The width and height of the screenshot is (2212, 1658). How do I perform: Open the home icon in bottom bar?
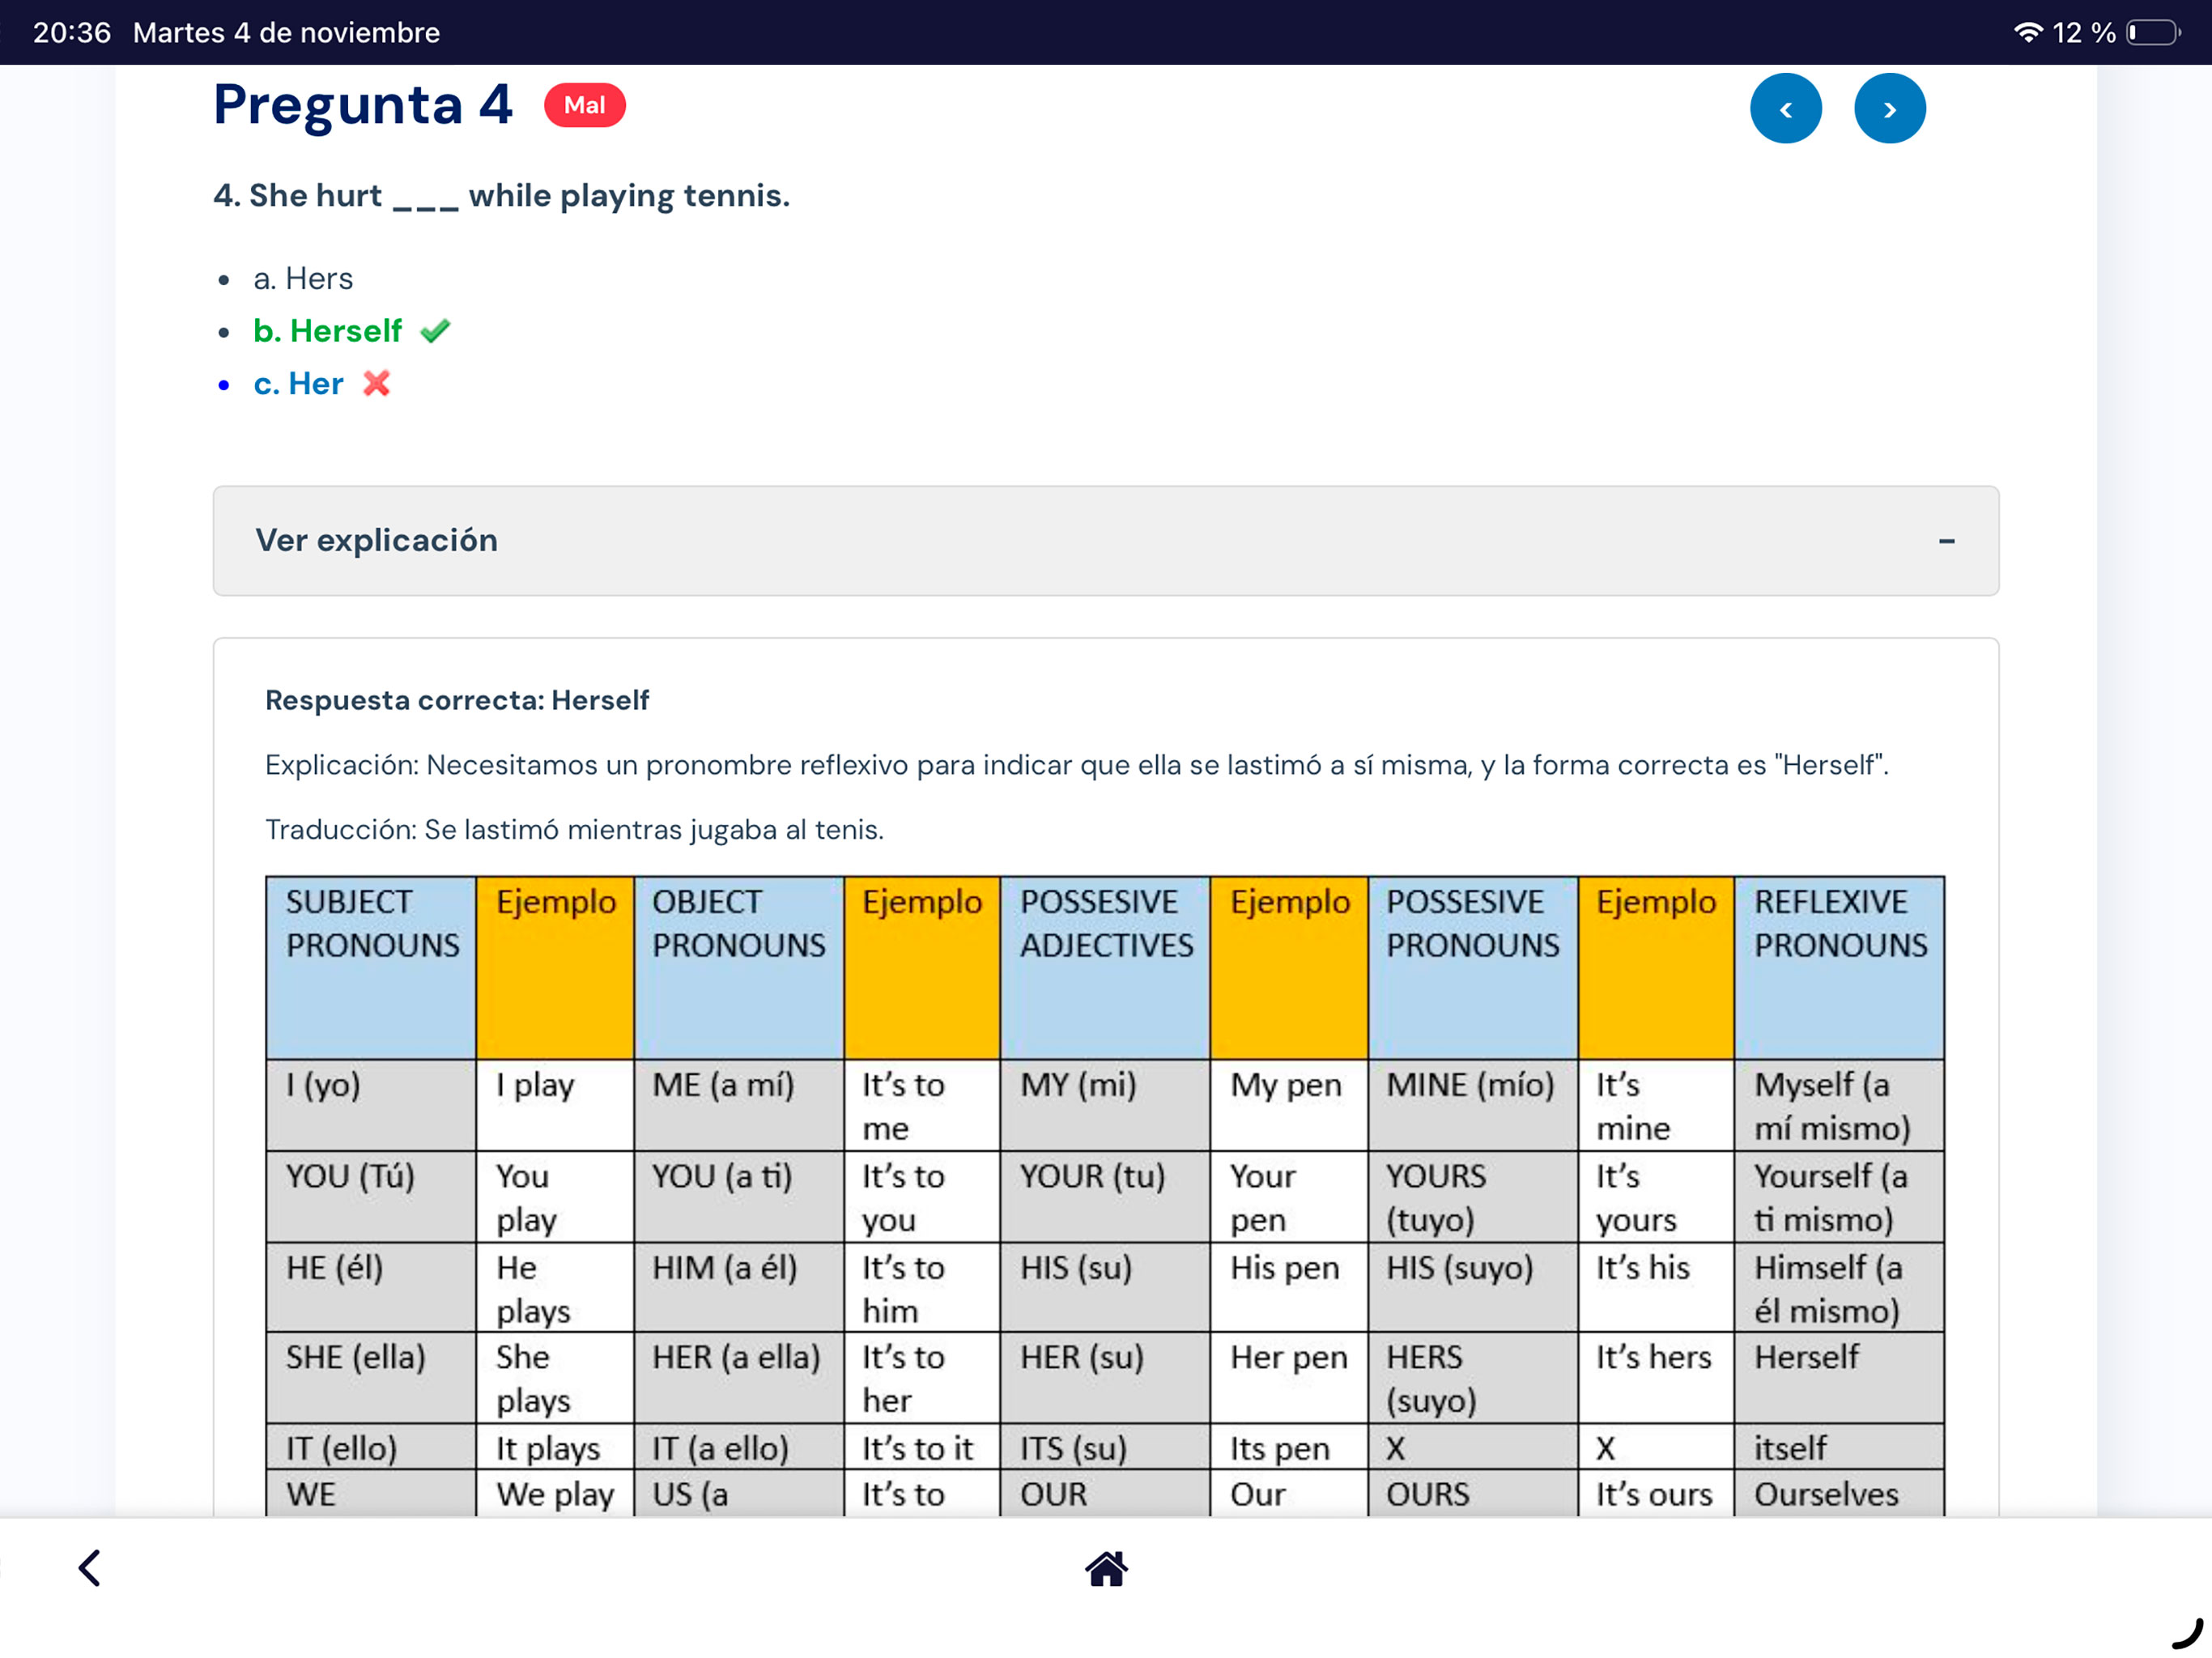pyautogui.click(x=1106, y=1568)
